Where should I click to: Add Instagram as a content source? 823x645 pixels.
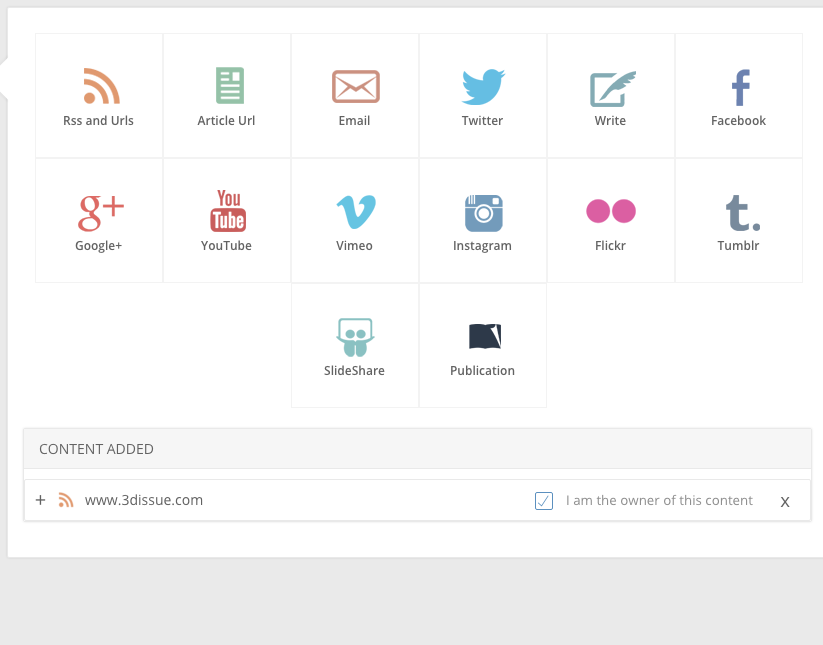[483, 220]
